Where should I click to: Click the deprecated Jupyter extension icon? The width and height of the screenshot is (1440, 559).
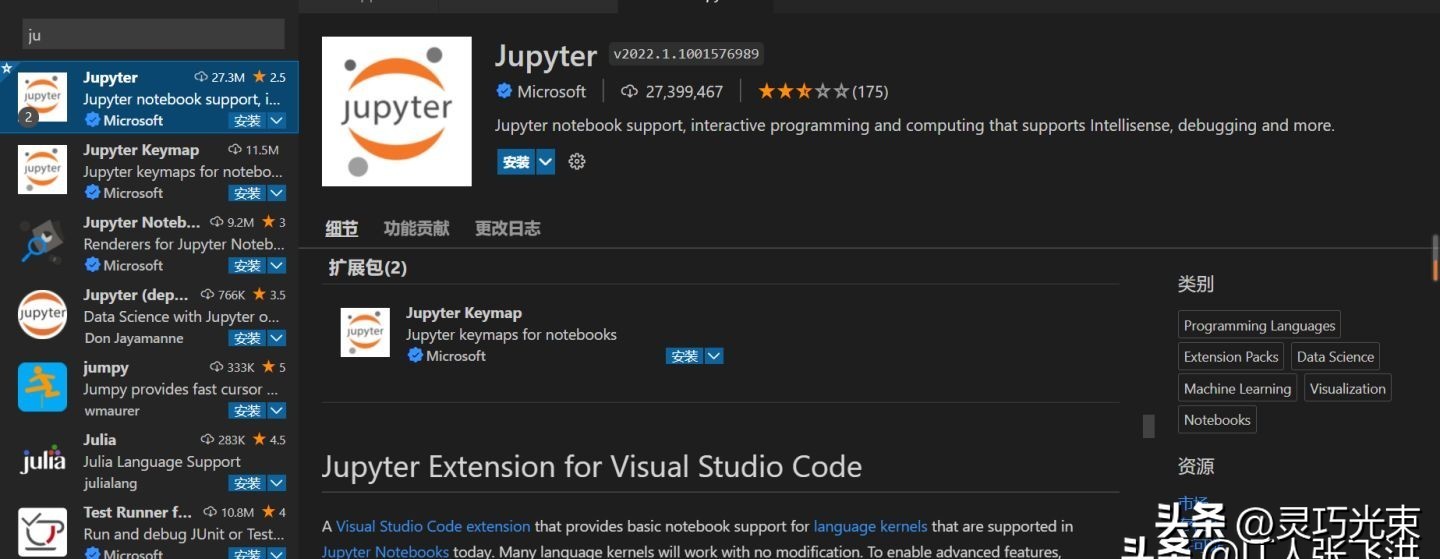[x=42, y=315]
